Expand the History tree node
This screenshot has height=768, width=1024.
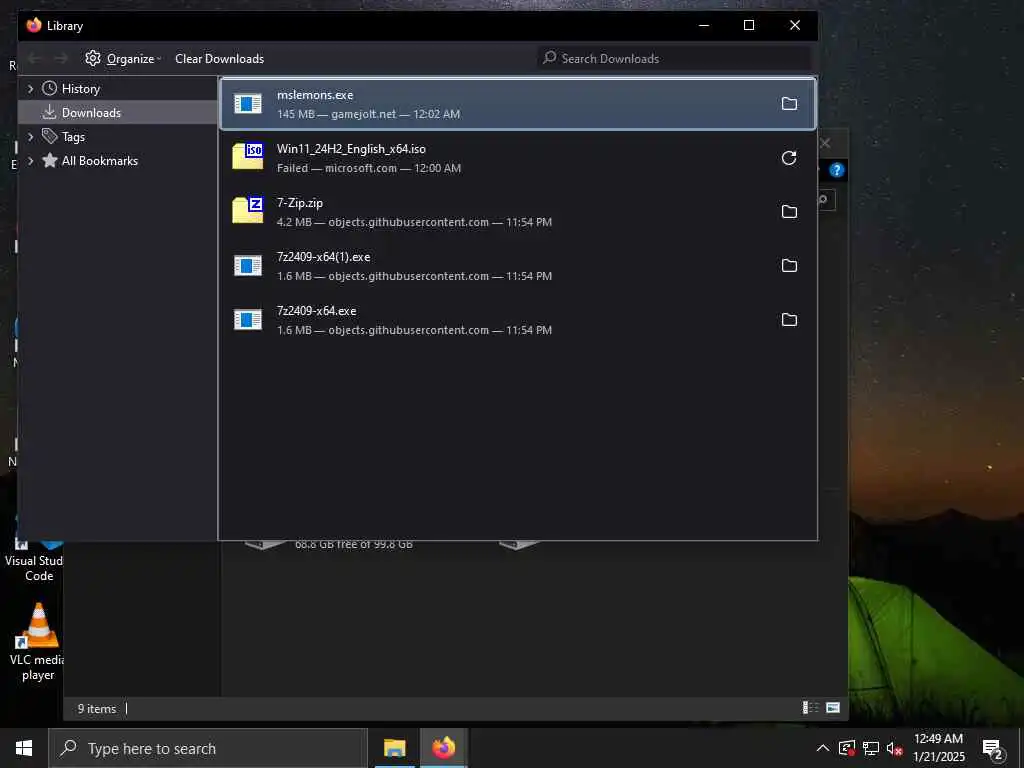(x=30, y=88)
